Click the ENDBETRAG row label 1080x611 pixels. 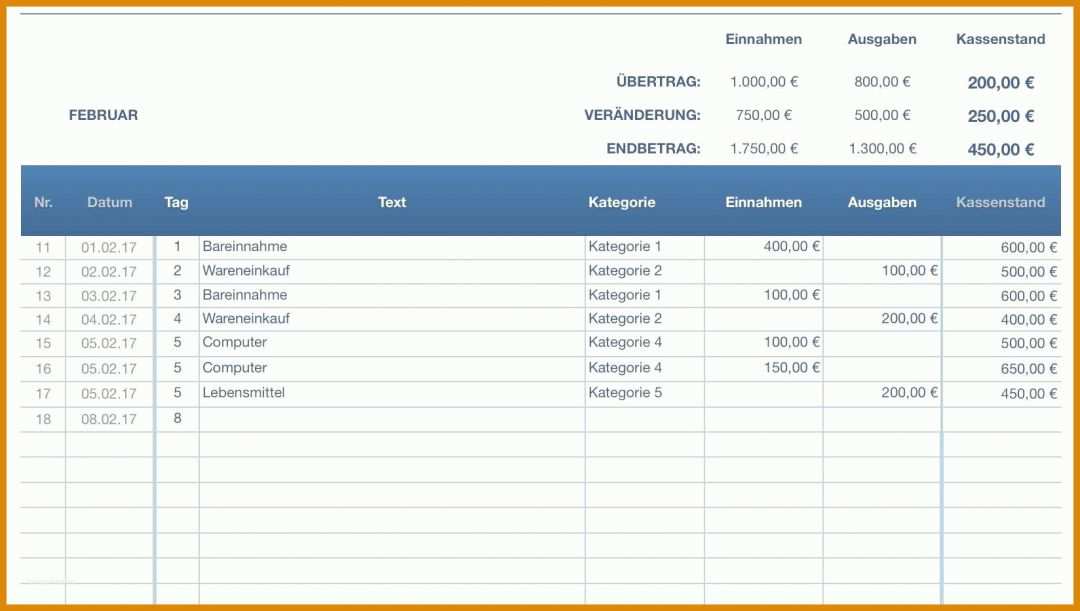coord(654,148)
